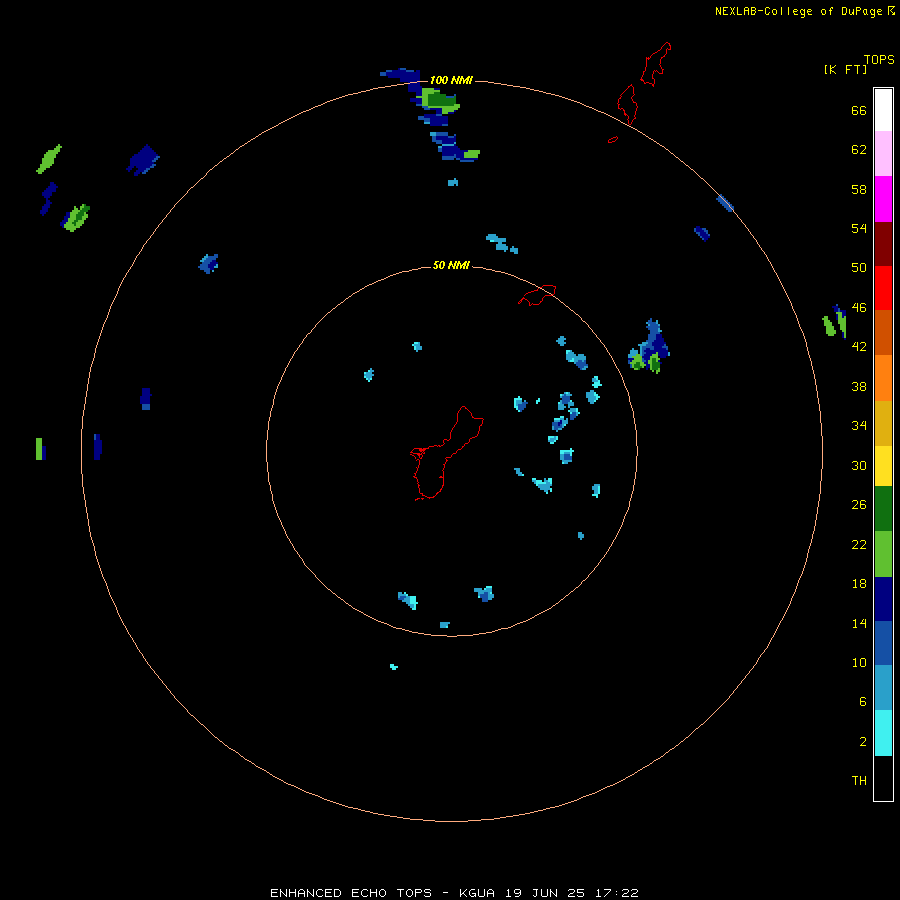Select the '2' legend label
This screenshot has width=900, height=900.
coord(863,742)
